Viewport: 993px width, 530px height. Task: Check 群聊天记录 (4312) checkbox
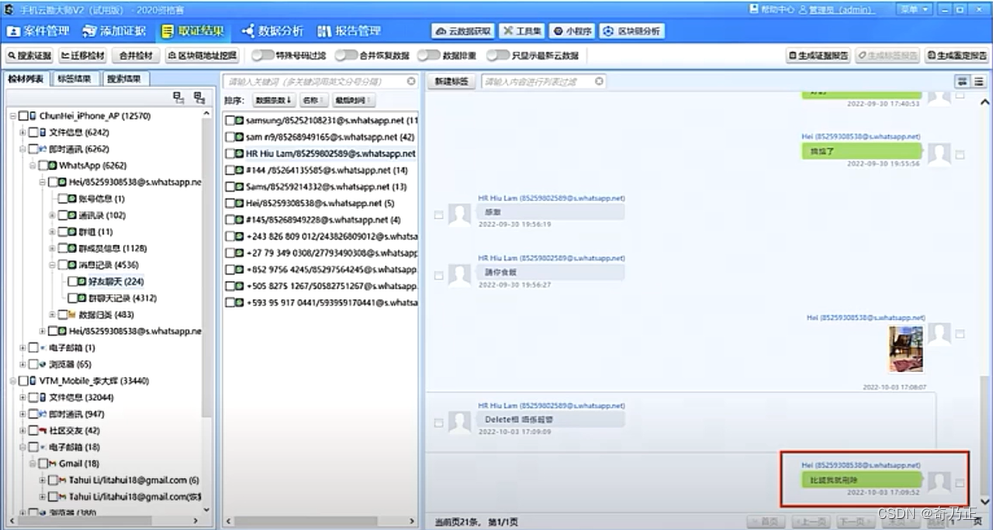pos(73,298)
